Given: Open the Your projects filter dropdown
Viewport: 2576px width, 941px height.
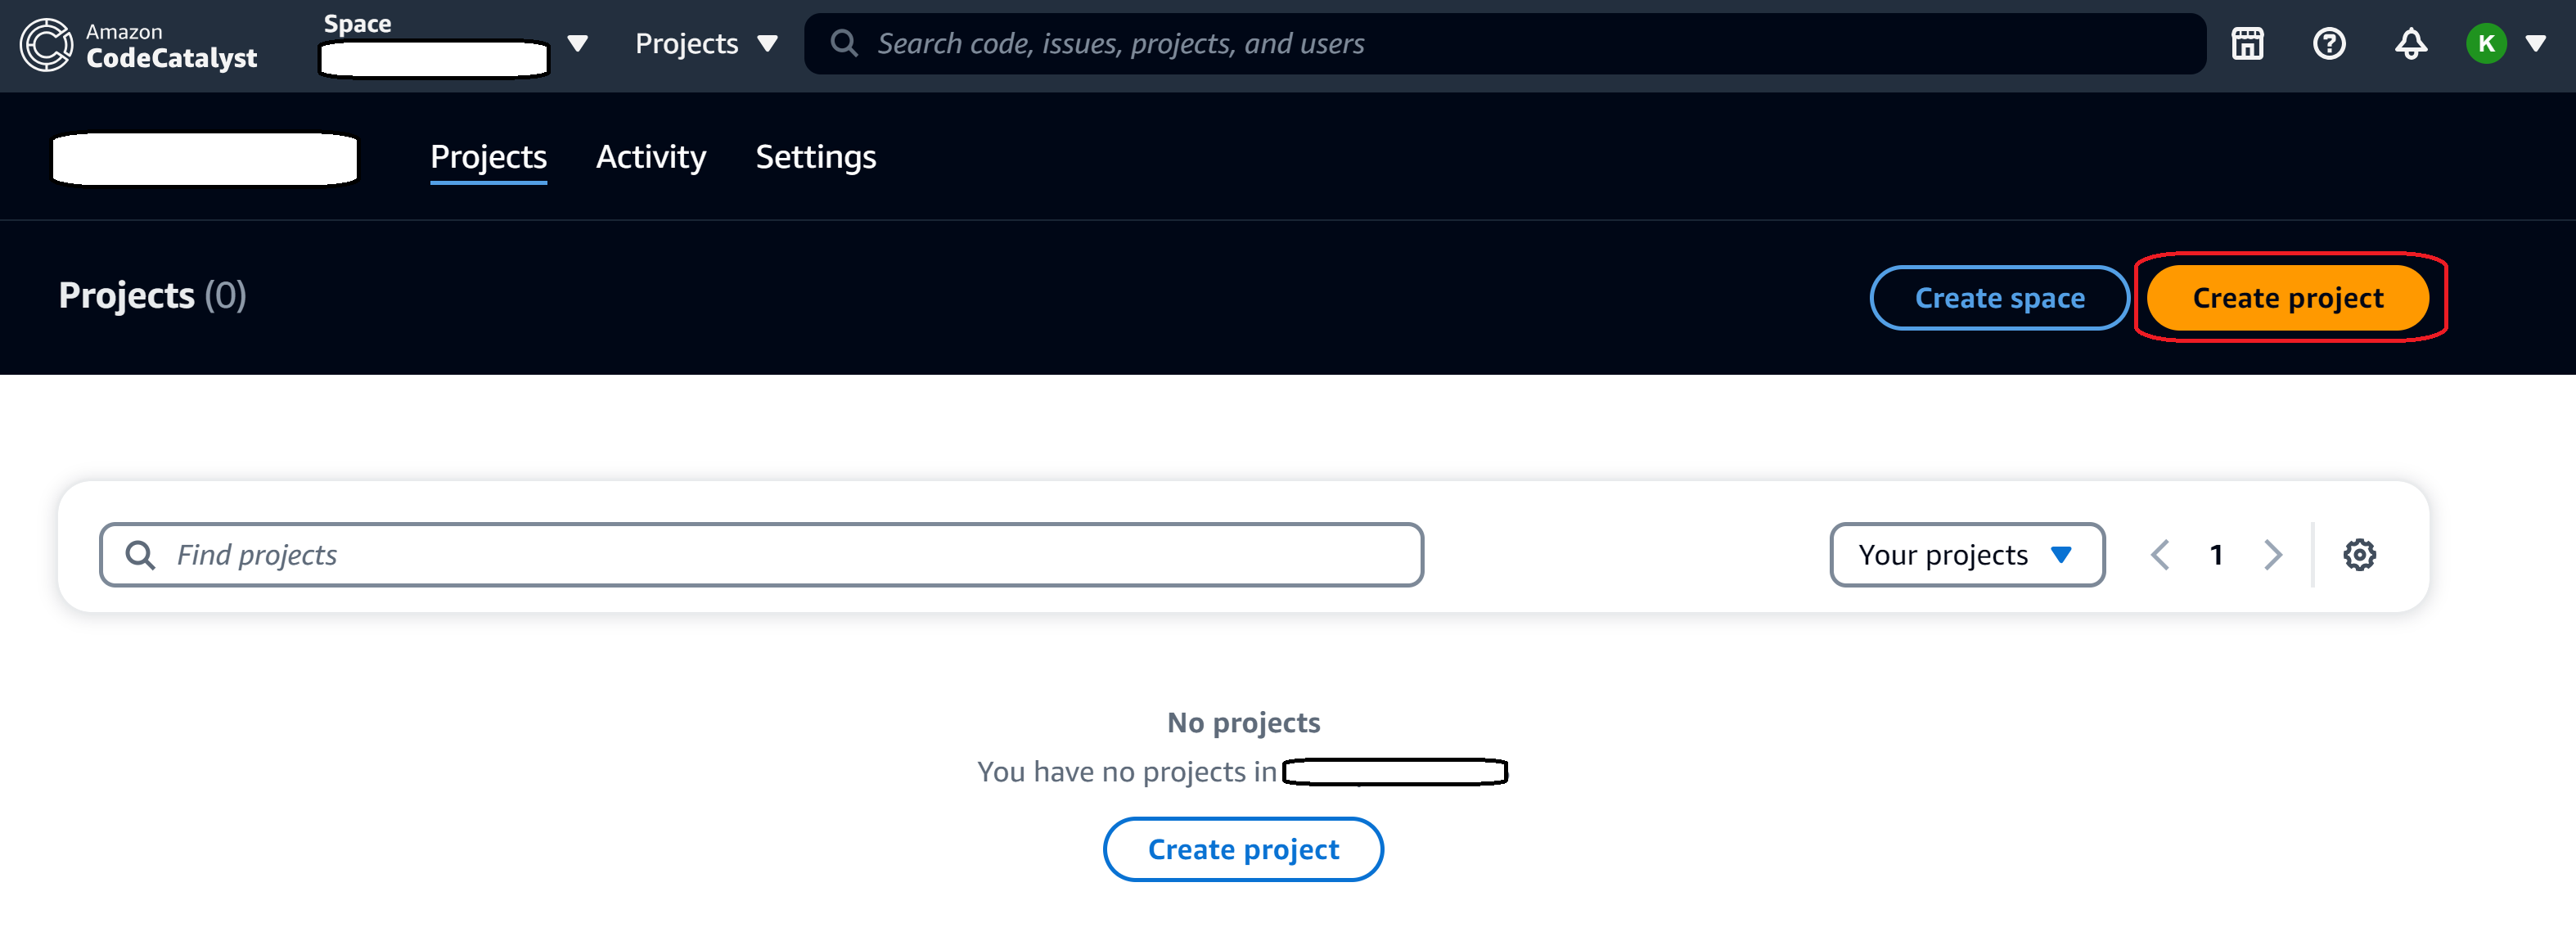Looking at the screenshot, I should pyautogui.click(x=1966, y=554).
